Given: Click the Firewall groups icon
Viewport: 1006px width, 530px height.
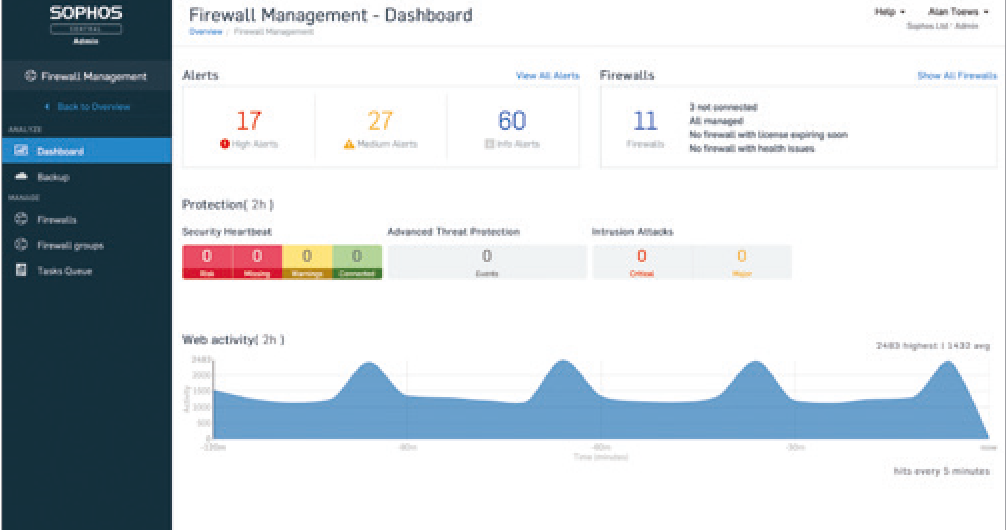Looking at the screenshot, I should tap(20, 245).
